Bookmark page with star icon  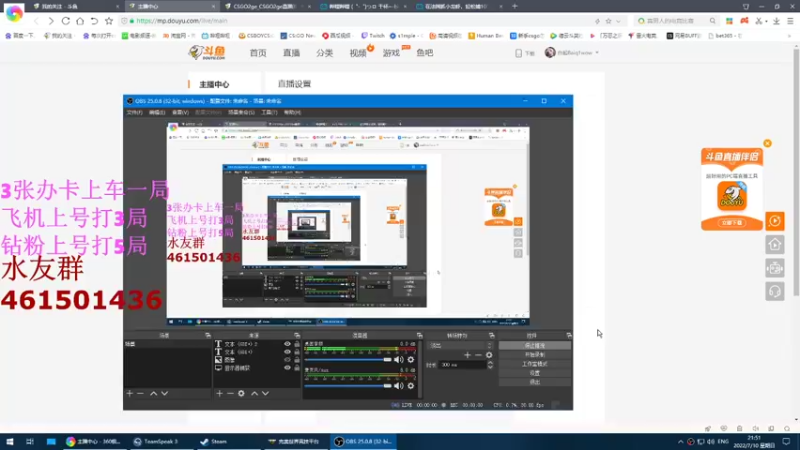(x=109, y=21)
